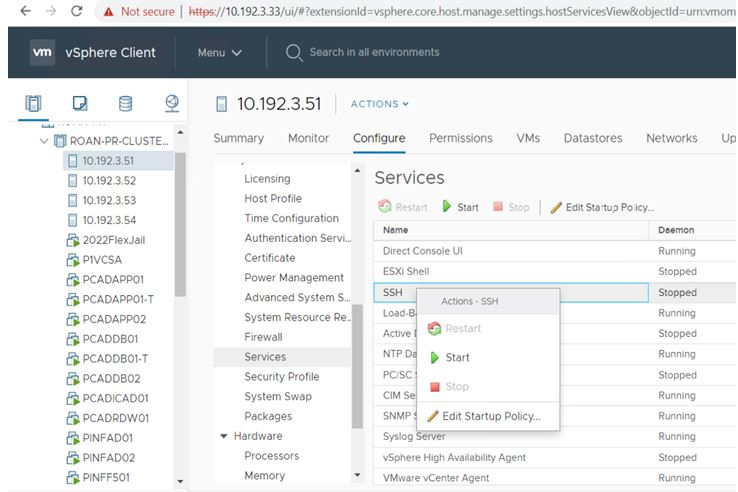Click the Restart icon in SSH context menu
Viewport: 738px width, 492px height.
434,328
